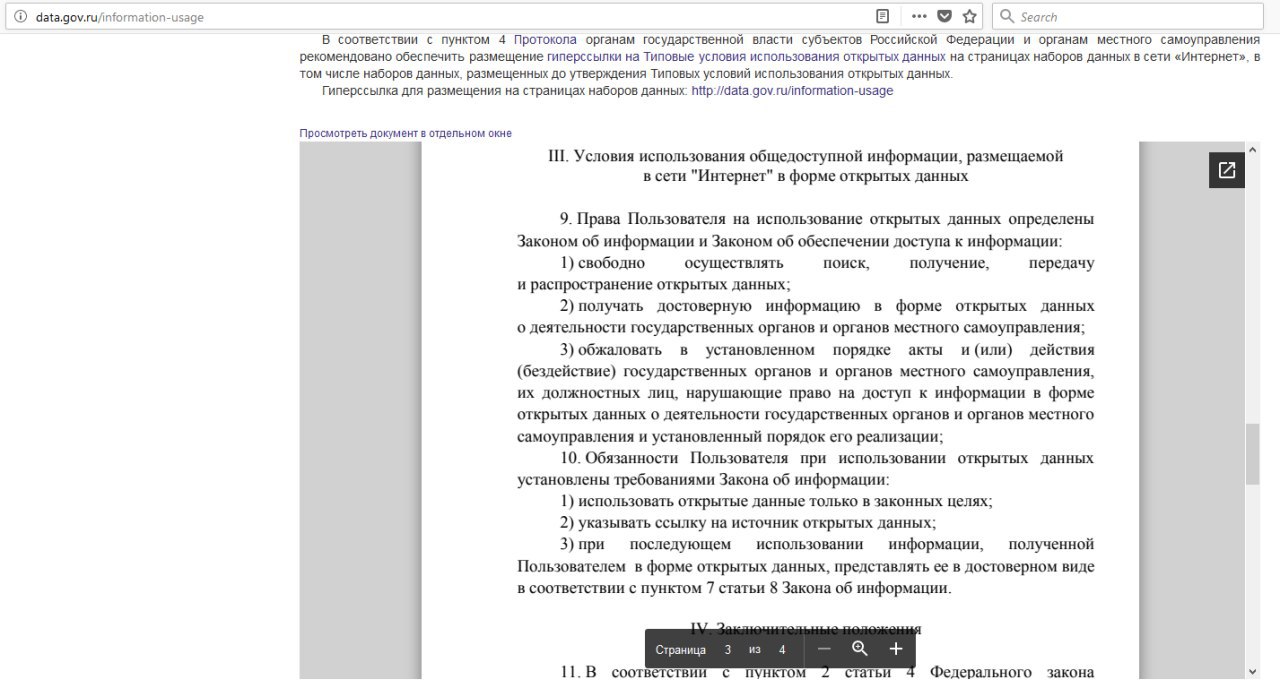Click 1) использовать открытые данные только в законных целях
Image resolution: width=1280 pixels, height=688 pixels.
pos(776,501)
